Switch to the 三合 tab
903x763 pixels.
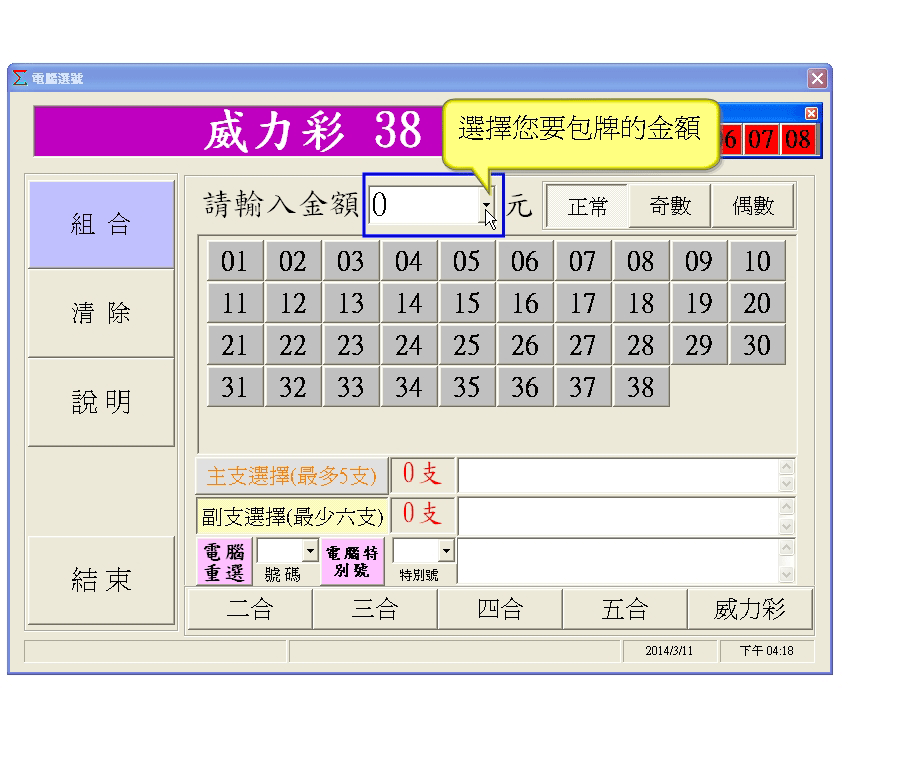[x=375, y=609]
